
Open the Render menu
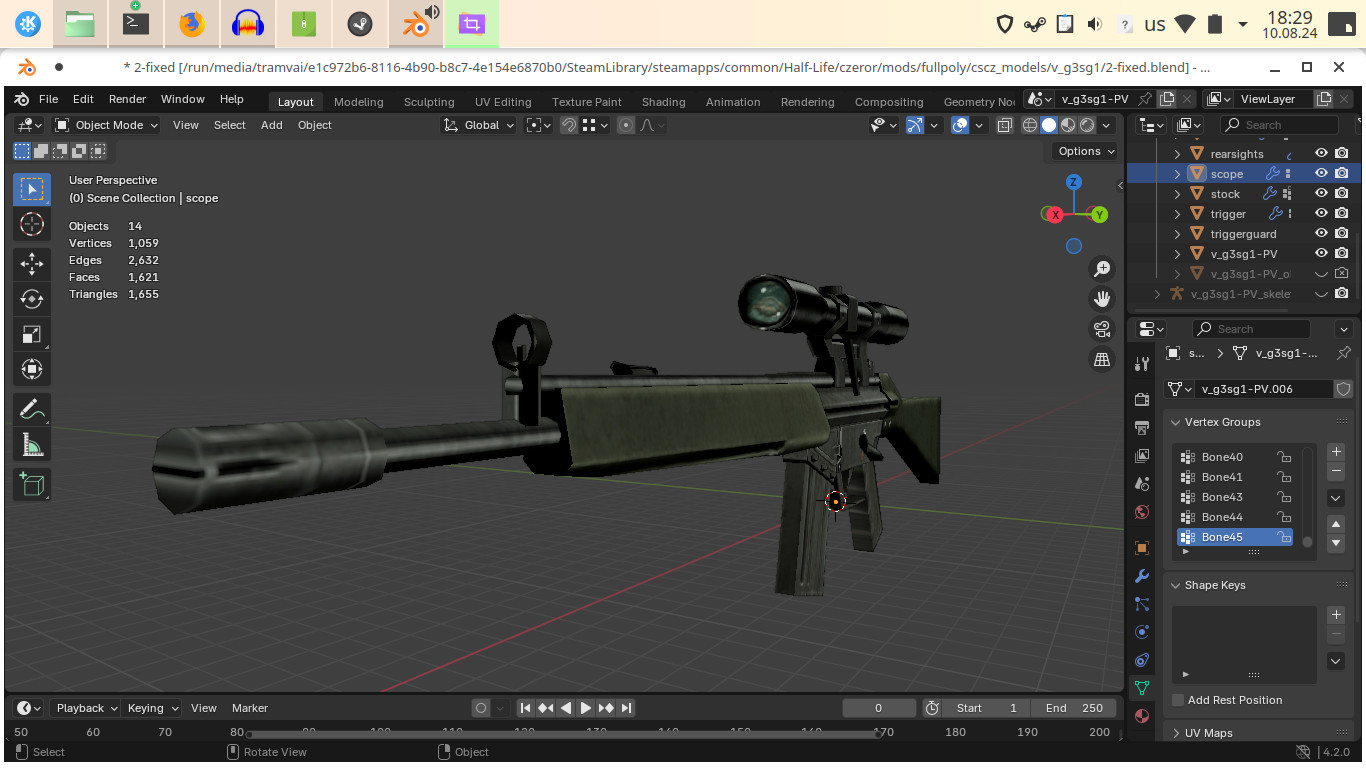(x=127, y=100)
